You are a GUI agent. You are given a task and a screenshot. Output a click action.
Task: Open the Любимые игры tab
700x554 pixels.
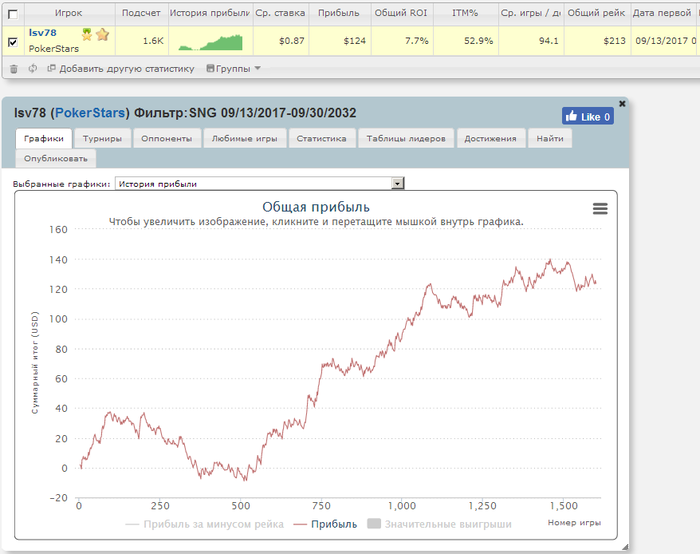244,139
